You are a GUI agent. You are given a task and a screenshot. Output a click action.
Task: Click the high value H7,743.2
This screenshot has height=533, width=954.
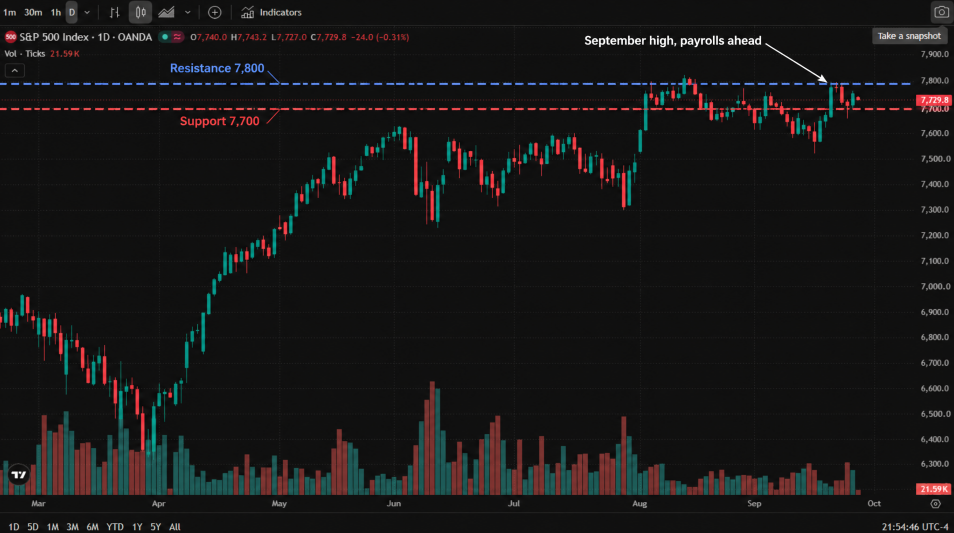coord(249,37)
